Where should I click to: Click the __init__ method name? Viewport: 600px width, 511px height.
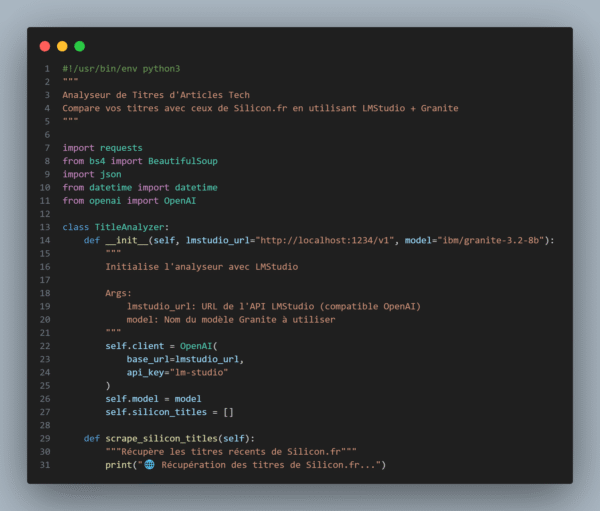pos(128,240)
